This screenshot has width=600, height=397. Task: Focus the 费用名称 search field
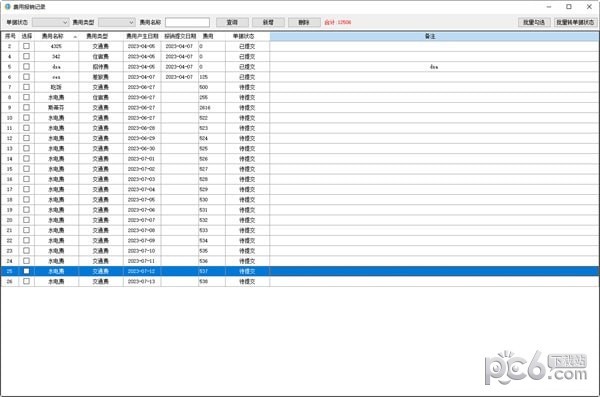pyautogui.click(x=188, y=23)
